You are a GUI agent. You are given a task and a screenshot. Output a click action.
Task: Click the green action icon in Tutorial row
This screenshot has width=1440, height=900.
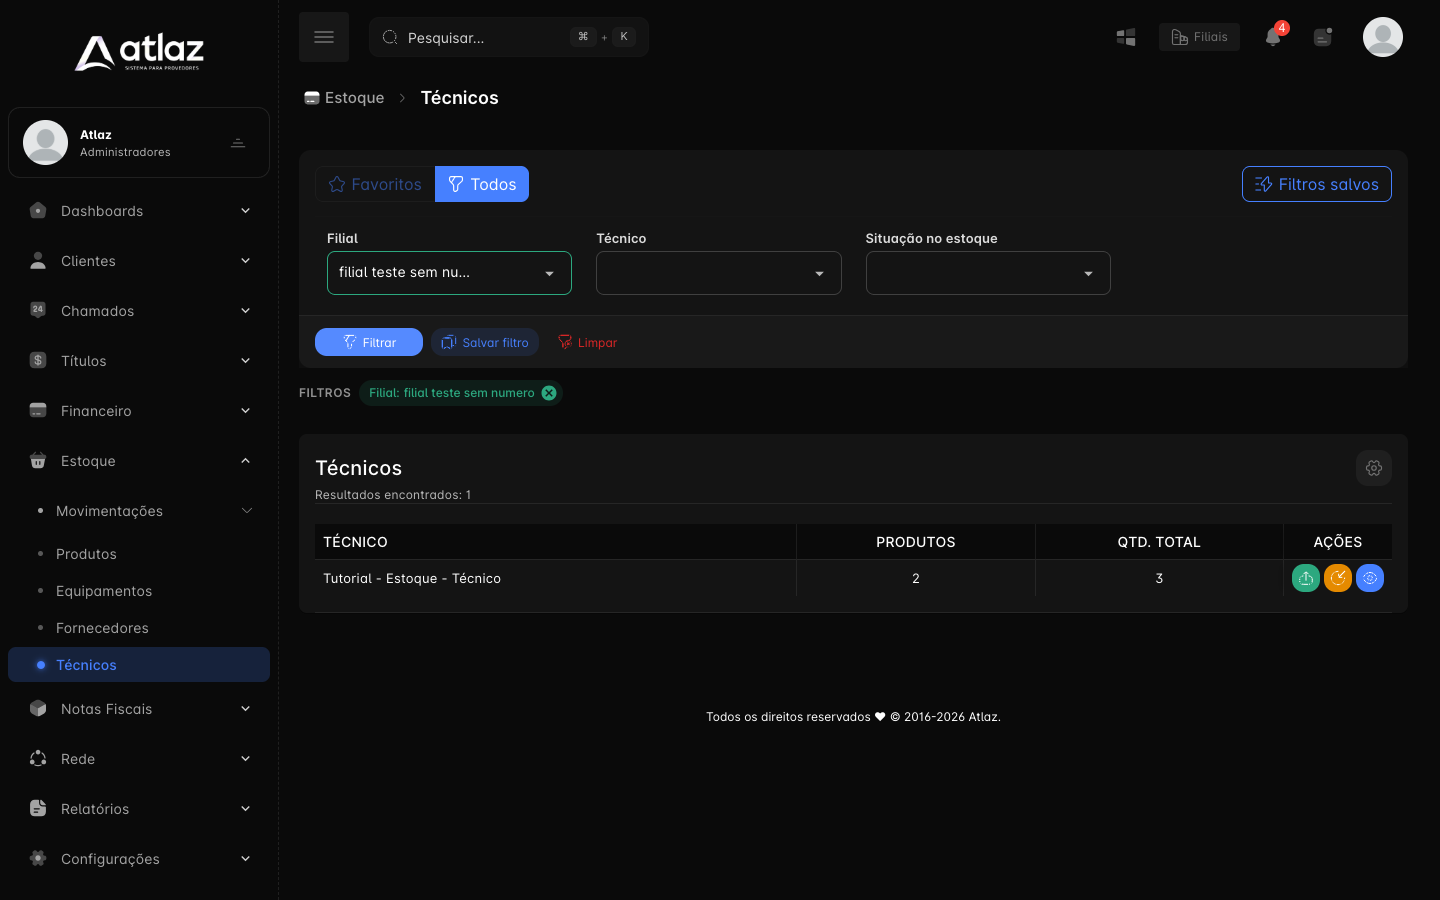[x=1306, y=578]
